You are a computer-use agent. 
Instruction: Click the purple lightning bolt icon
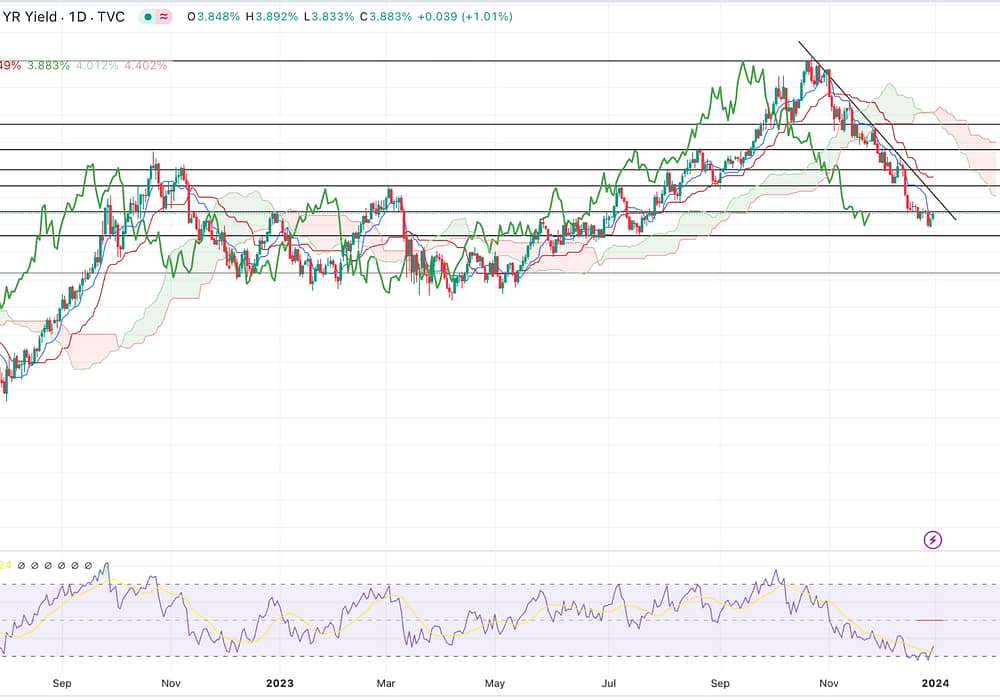pyautogui.click(x=932, y=540)
